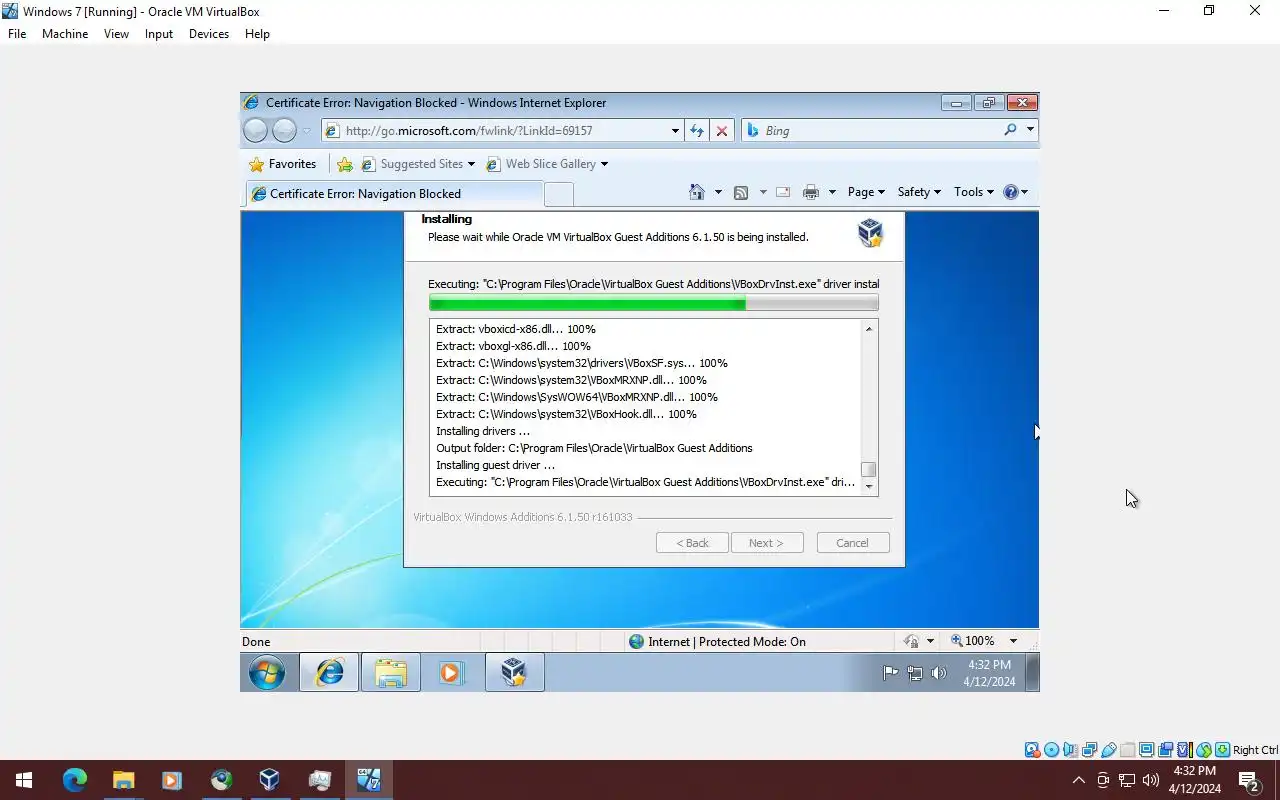Screen dimensions: 1280x800
Task: Open the File menu in VirtualBox
Action: click(17, 33)
